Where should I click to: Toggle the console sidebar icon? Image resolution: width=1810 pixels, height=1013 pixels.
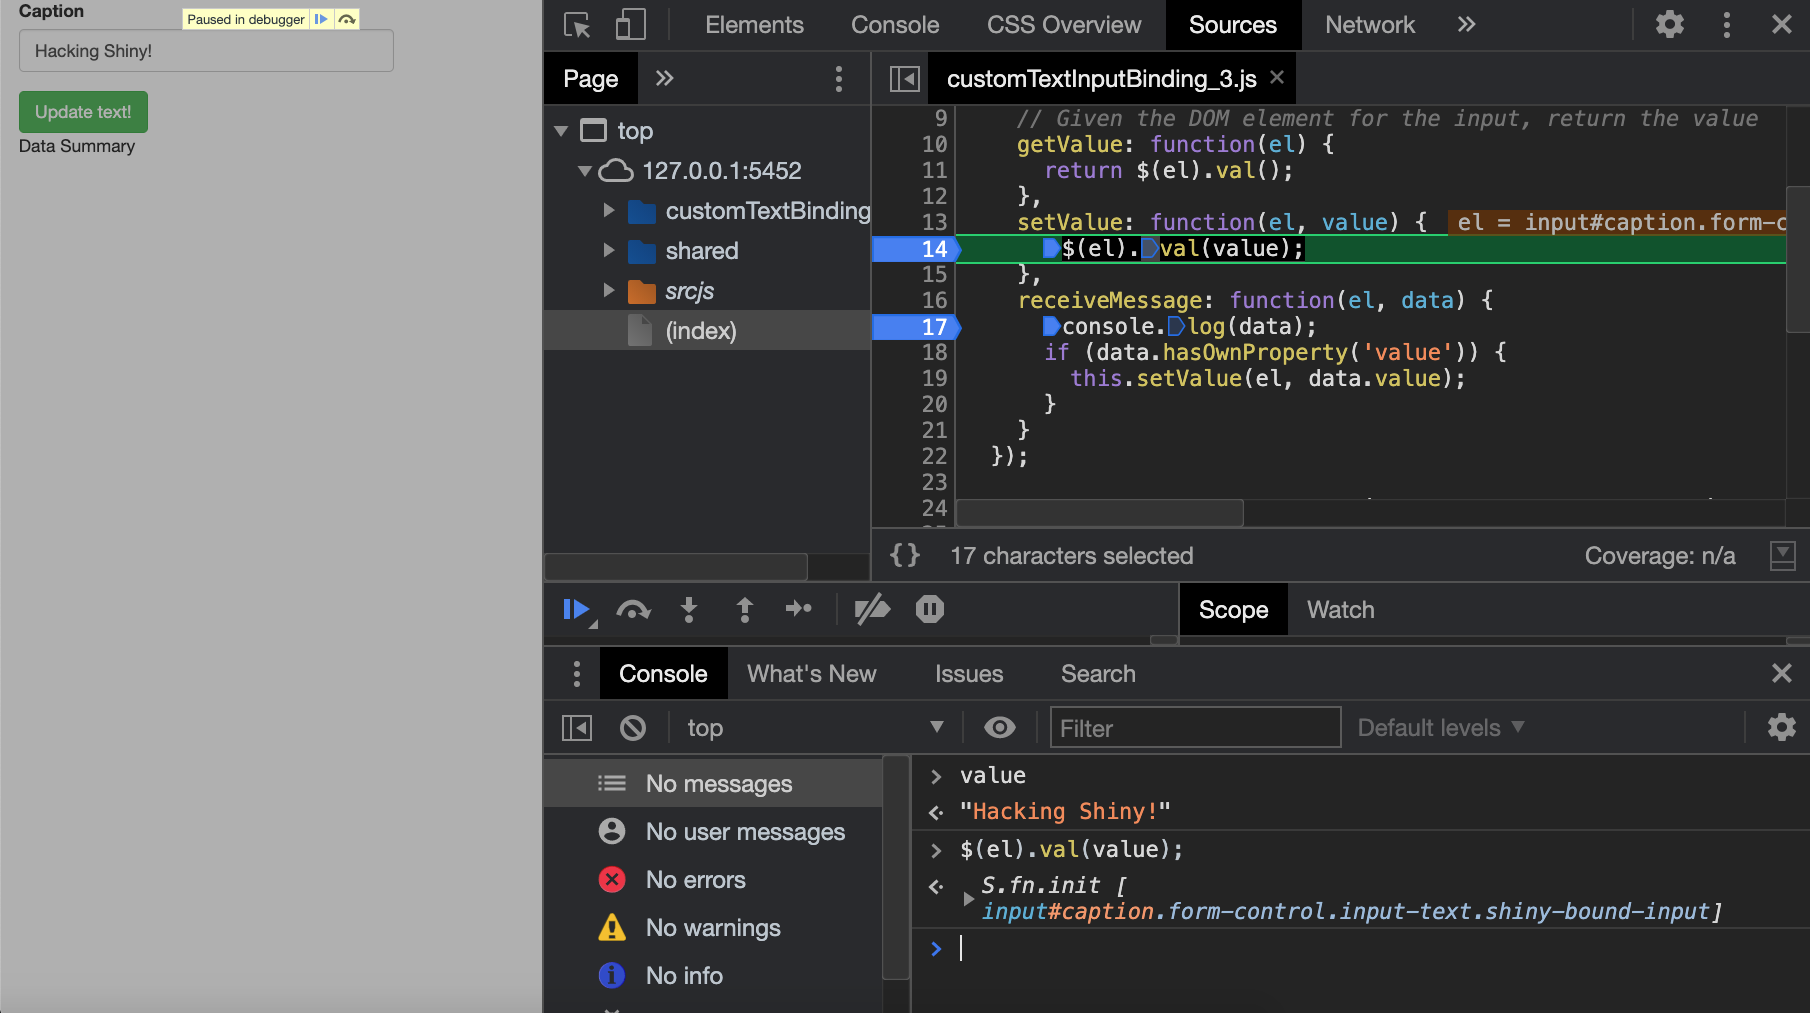(577, 728)
